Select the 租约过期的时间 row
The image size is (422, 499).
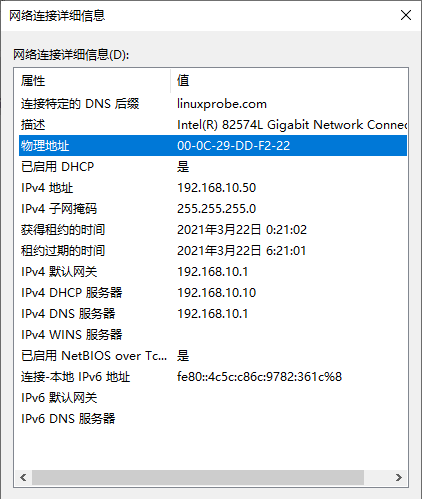click(x=213, y=250)
